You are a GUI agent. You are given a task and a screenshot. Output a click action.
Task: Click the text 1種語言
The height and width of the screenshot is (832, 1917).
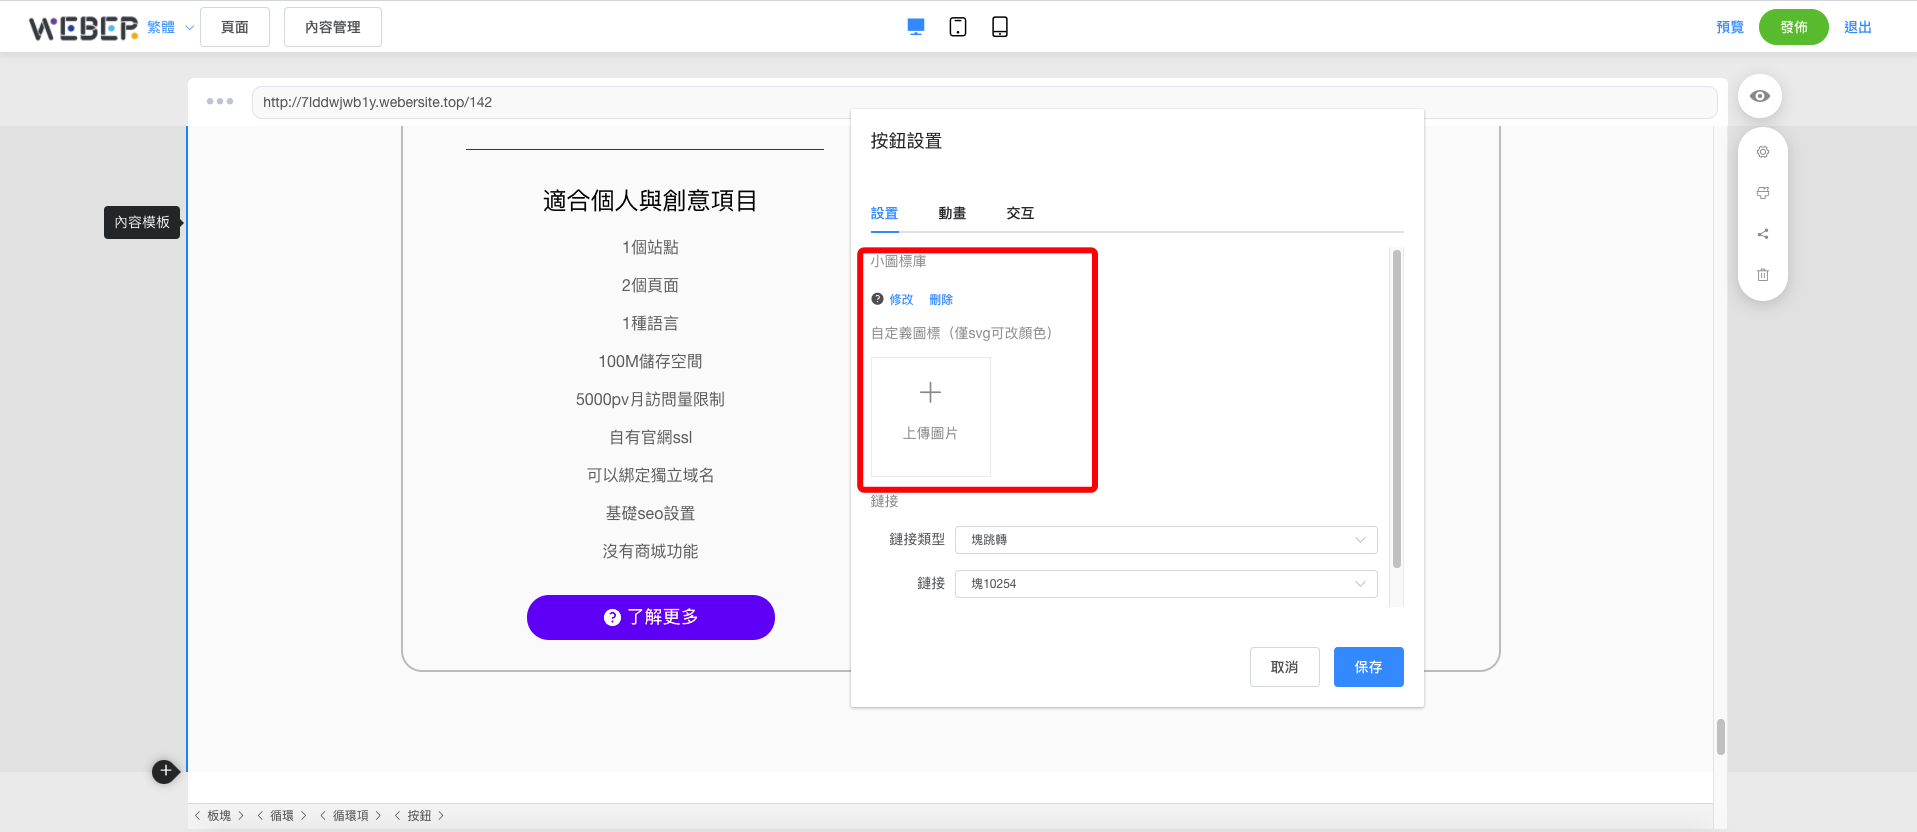point(650,323)
